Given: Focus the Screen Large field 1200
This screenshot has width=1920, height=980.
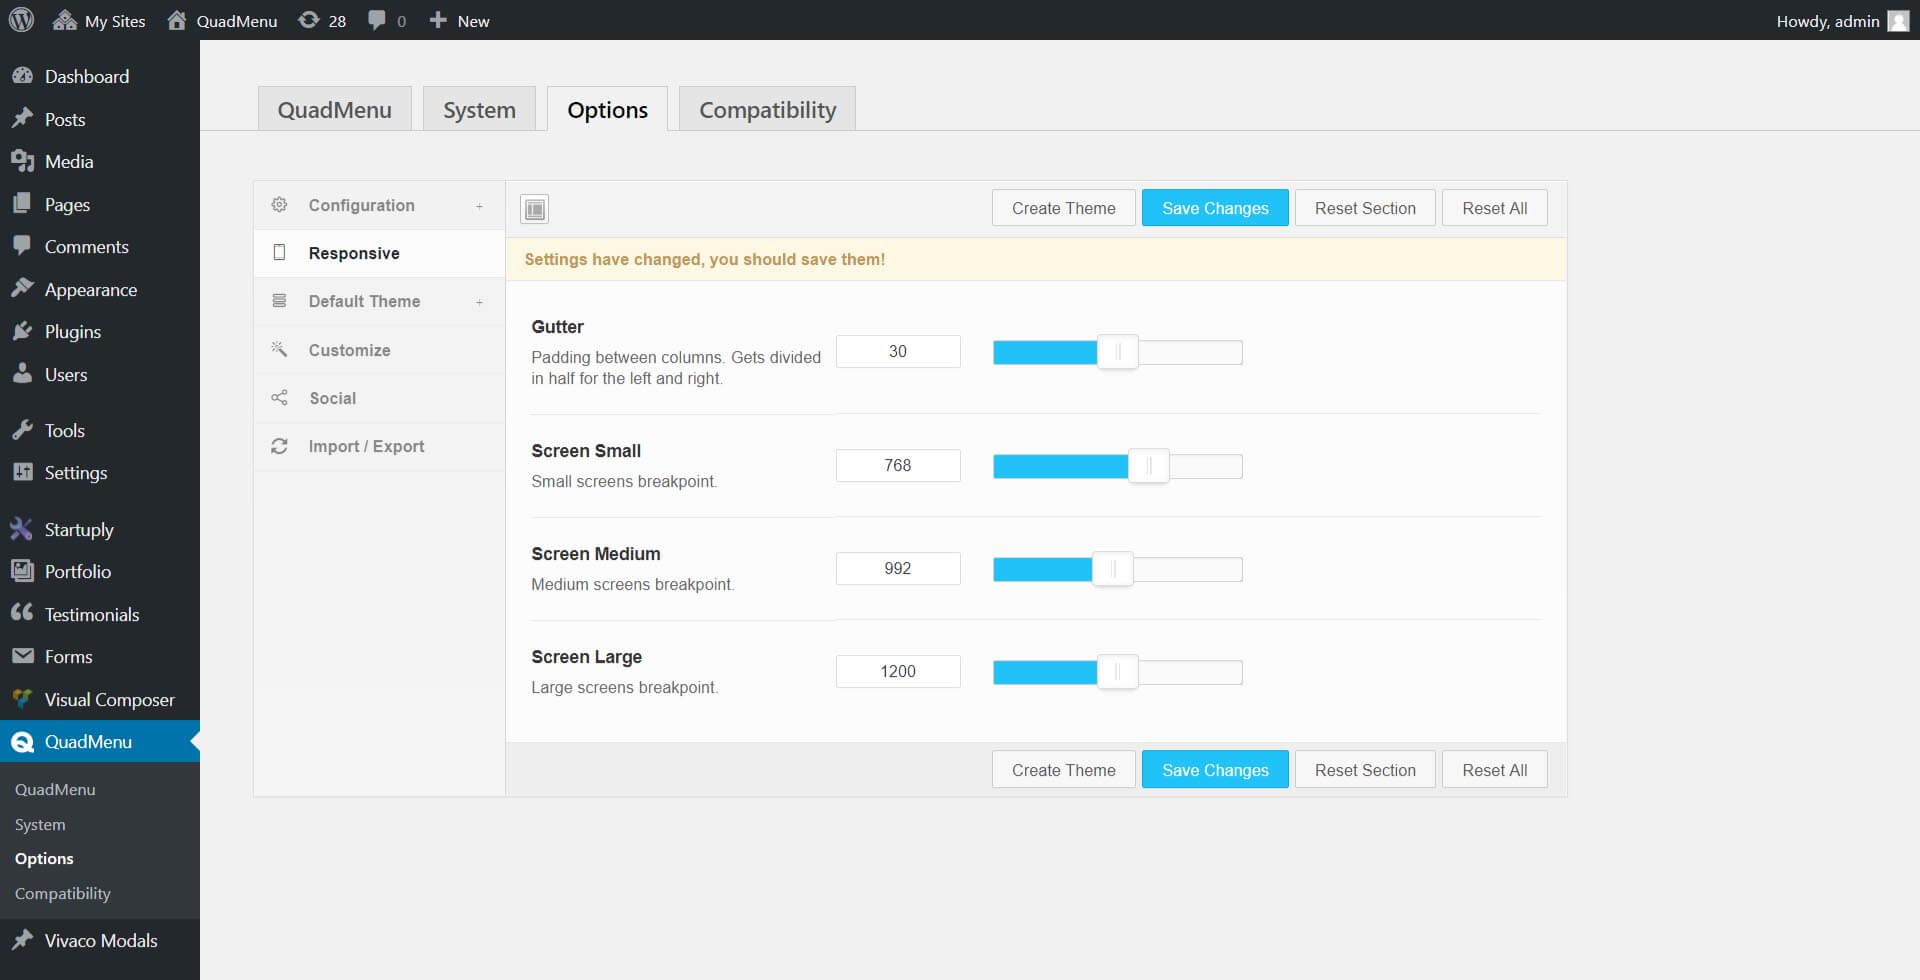Looking at the screenshot, I should pos(898,671).
